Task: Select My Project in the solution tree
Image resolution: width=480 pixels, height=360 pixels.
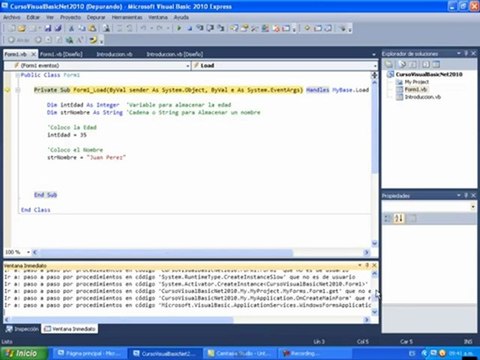Action: coord(417,82)
